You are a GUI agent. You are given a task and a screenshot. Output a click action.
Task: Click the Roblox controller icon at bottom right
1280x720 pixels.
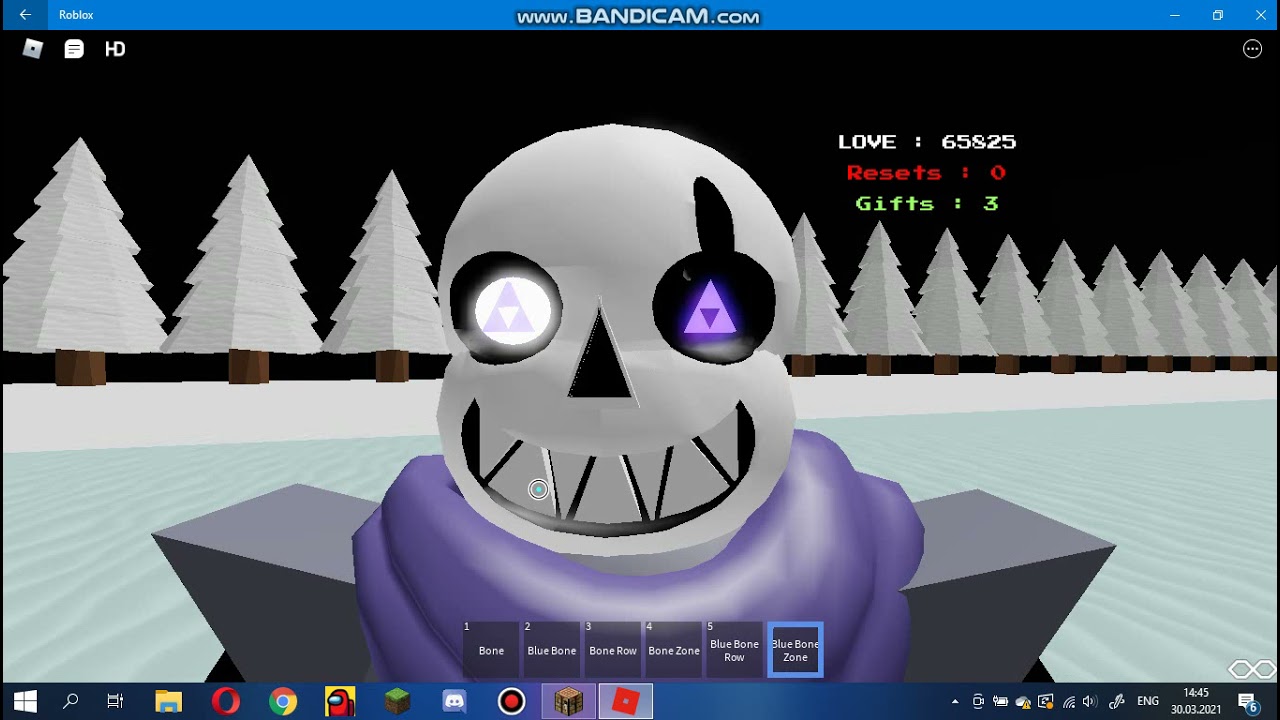pos(1252,668)
